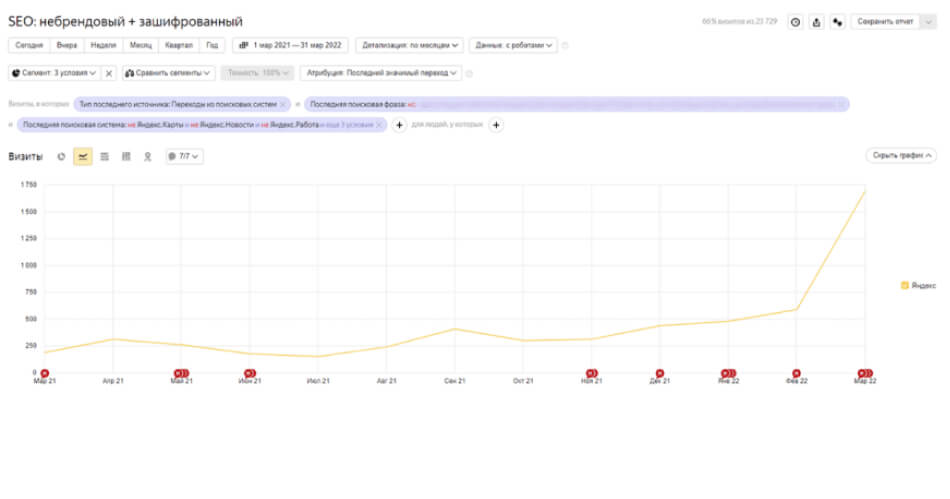Viewport: 950px width, 499px height.
Task: Expand arrow next to Сохранить отчет
Action: 928,22
